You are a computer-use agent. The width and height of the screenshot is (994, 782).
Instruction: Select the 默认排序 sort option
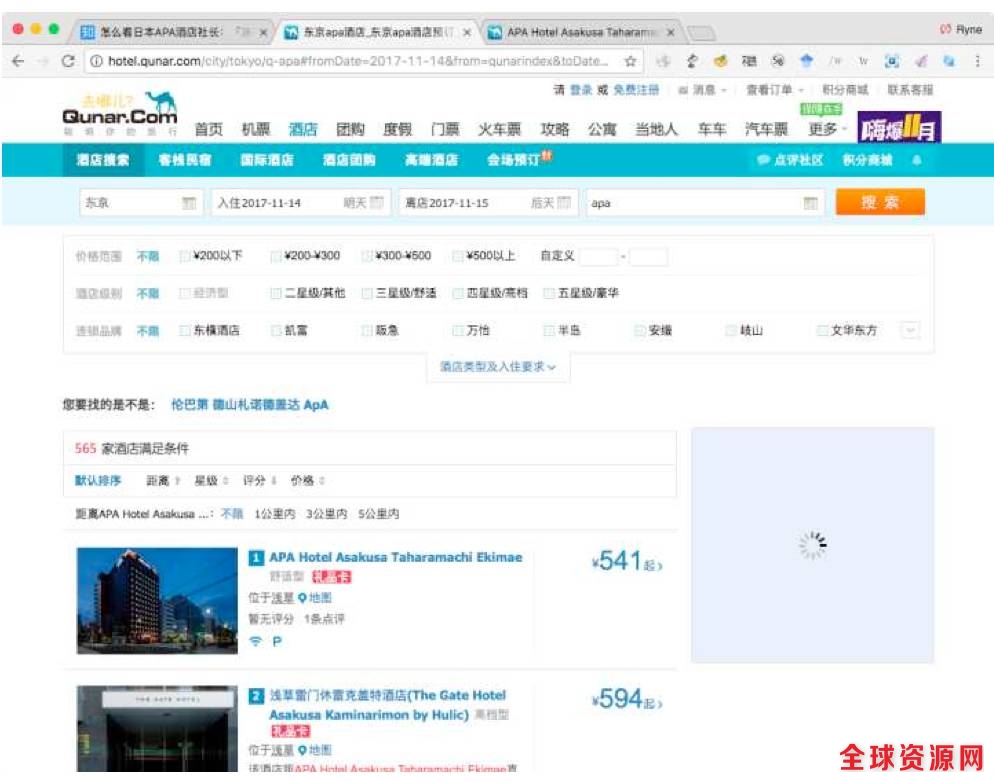98,481
